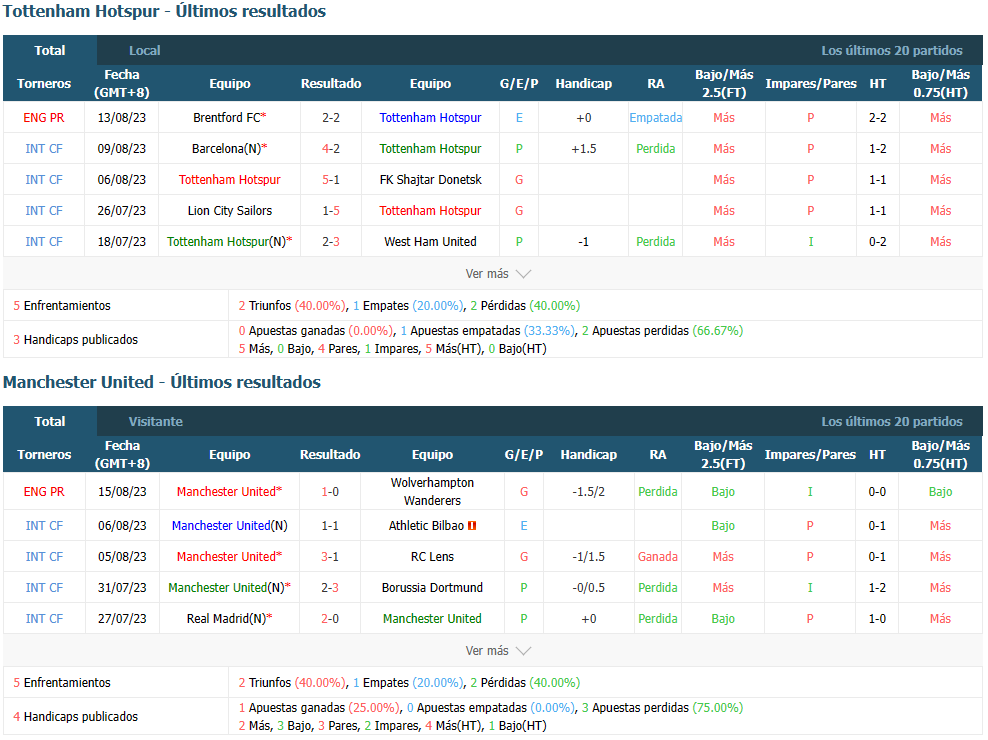Click Tottenham Hotspur in the Lion City Sailors row

click(x=430, y=211)
